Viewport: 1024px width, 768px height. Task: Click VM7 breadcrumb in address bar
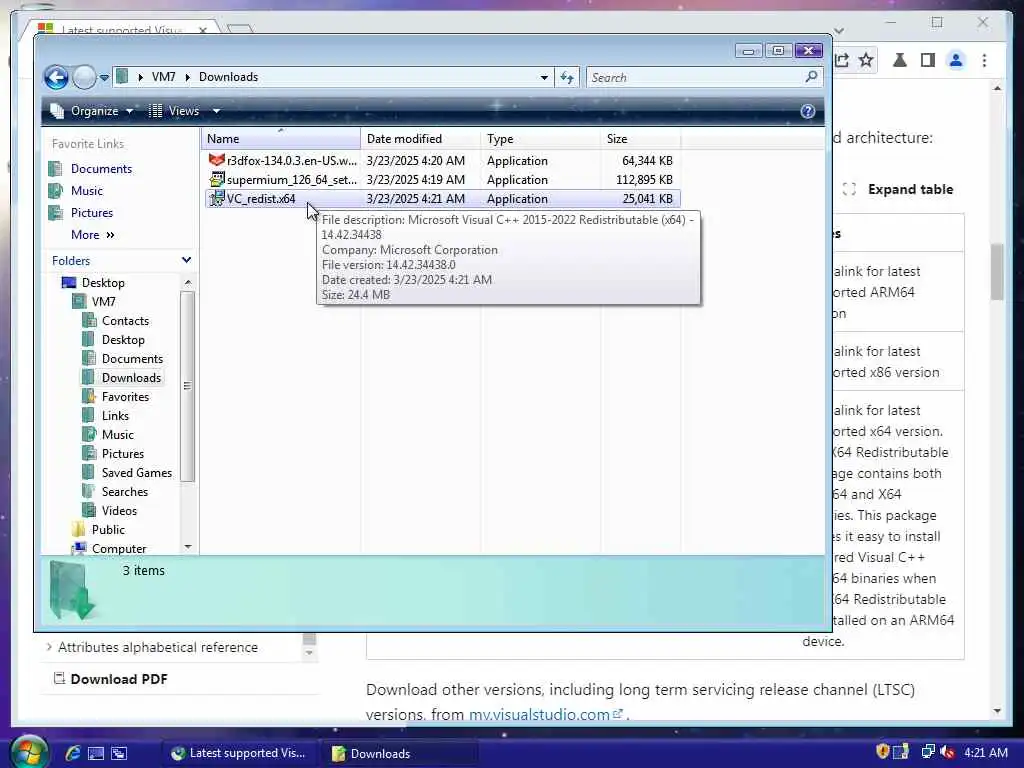(163, 77)
